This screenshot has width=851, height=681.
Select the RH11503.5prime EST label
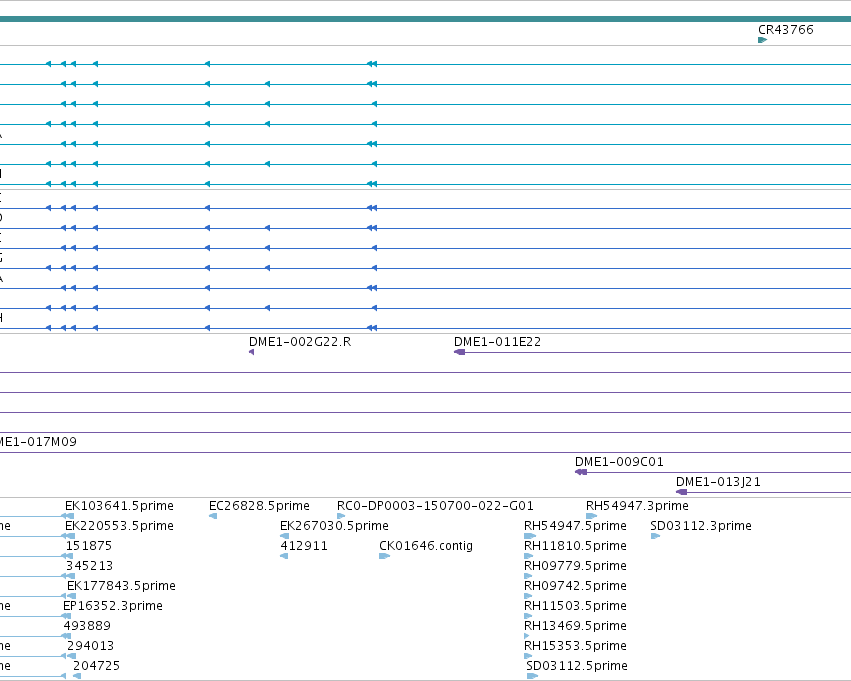click(575, 606)
